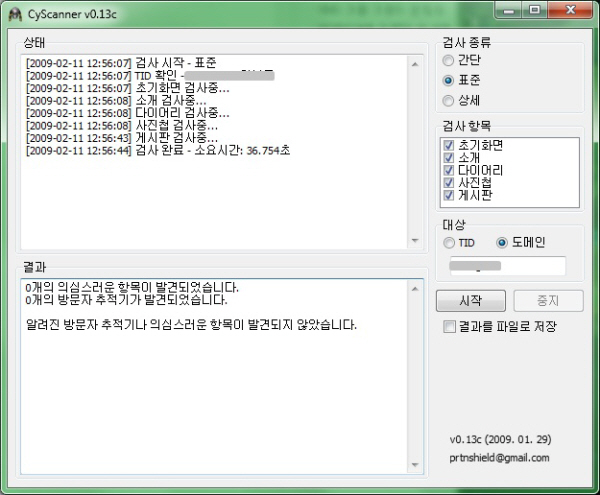The width and height of the screenshot is (600, 495).
Task: Select the 상세 scan type radio button
Action: [x=448, y=101]
